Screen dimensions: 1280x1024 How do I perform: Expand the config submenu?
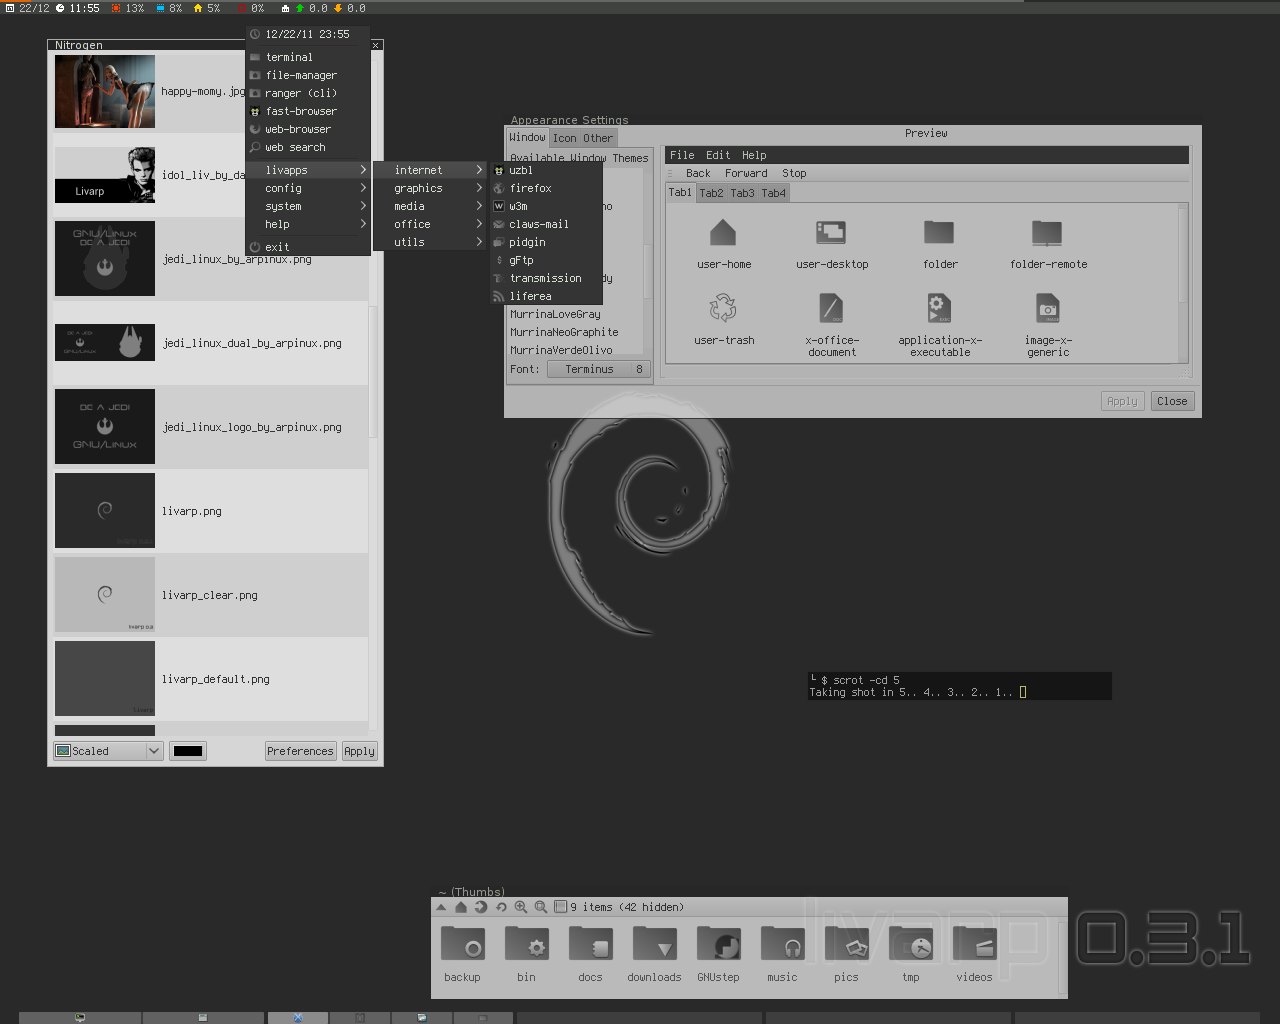pyautogui.click(x=308, y=188)
